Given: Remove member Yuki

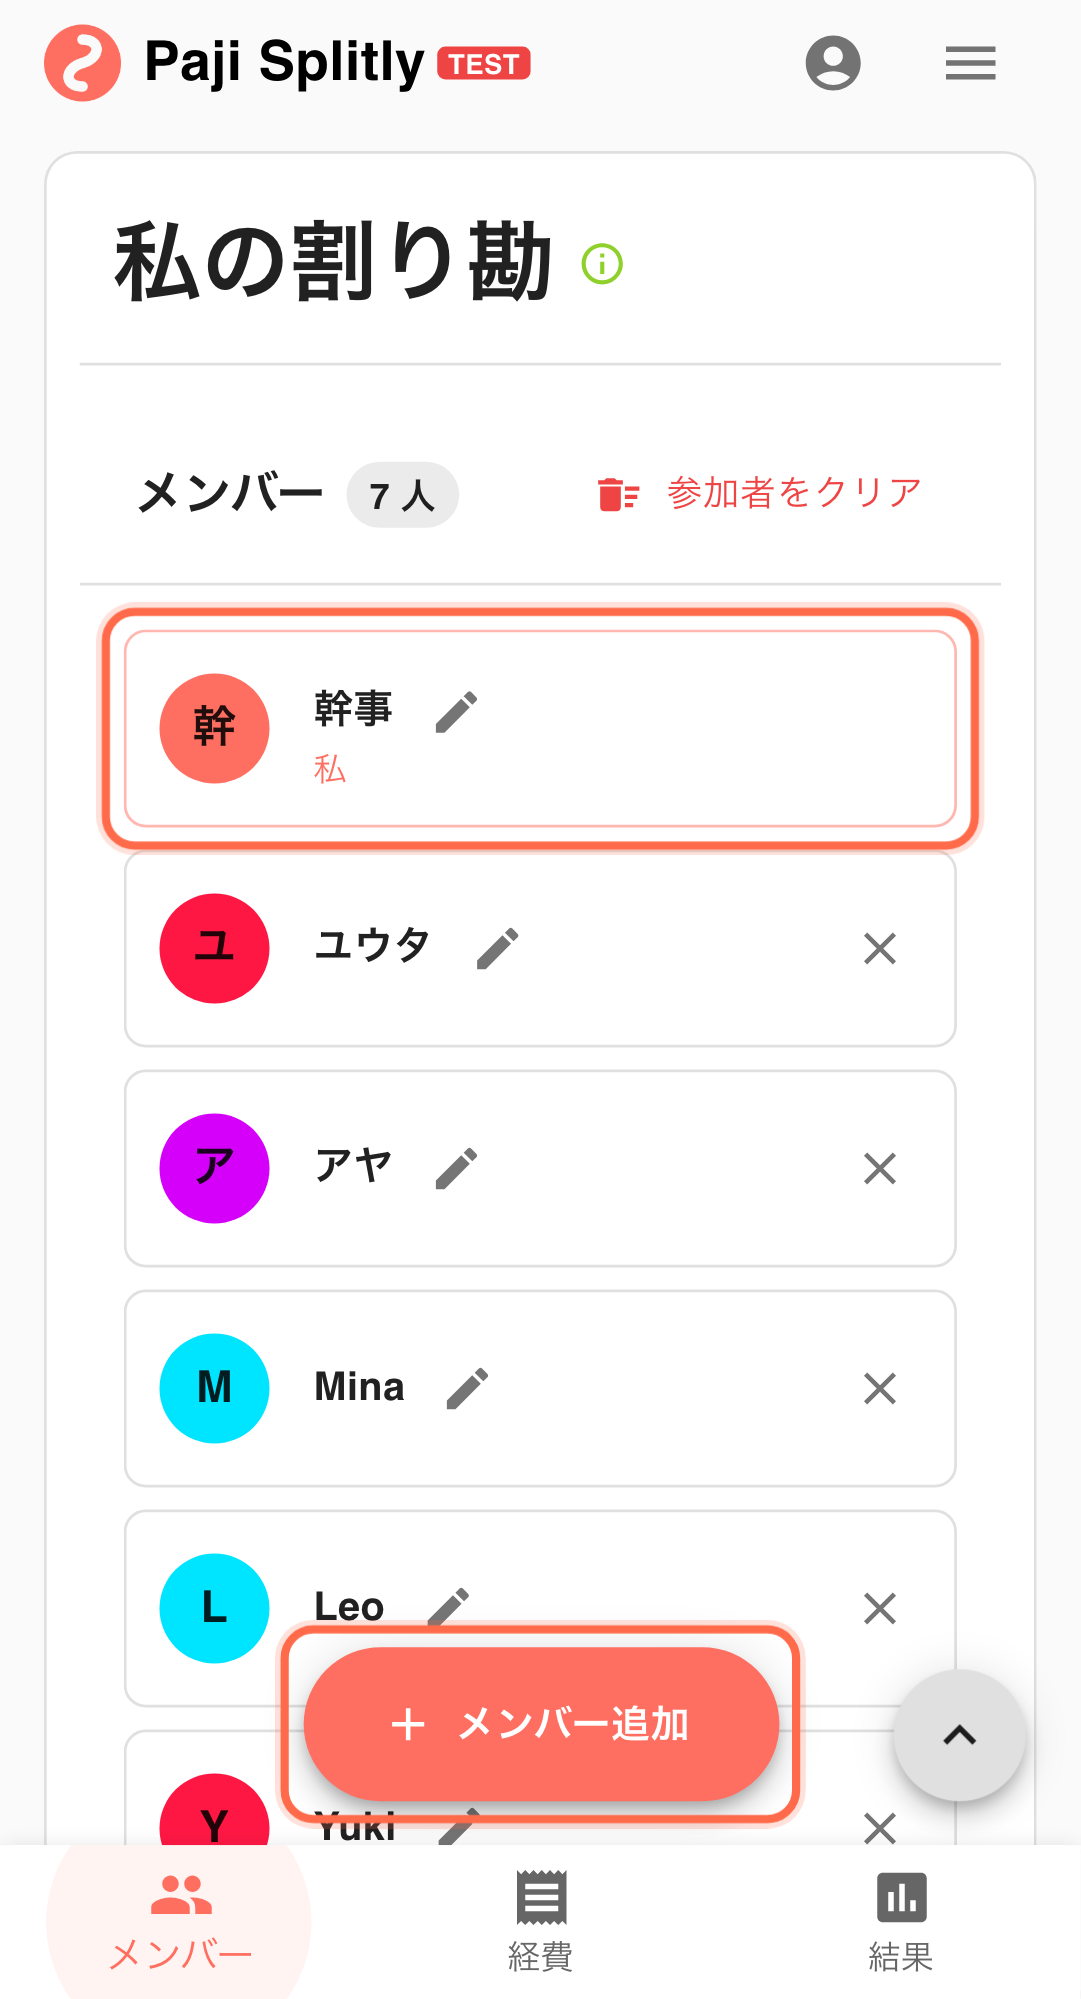Looking at the screenshot, I should tap(879, 1826).
